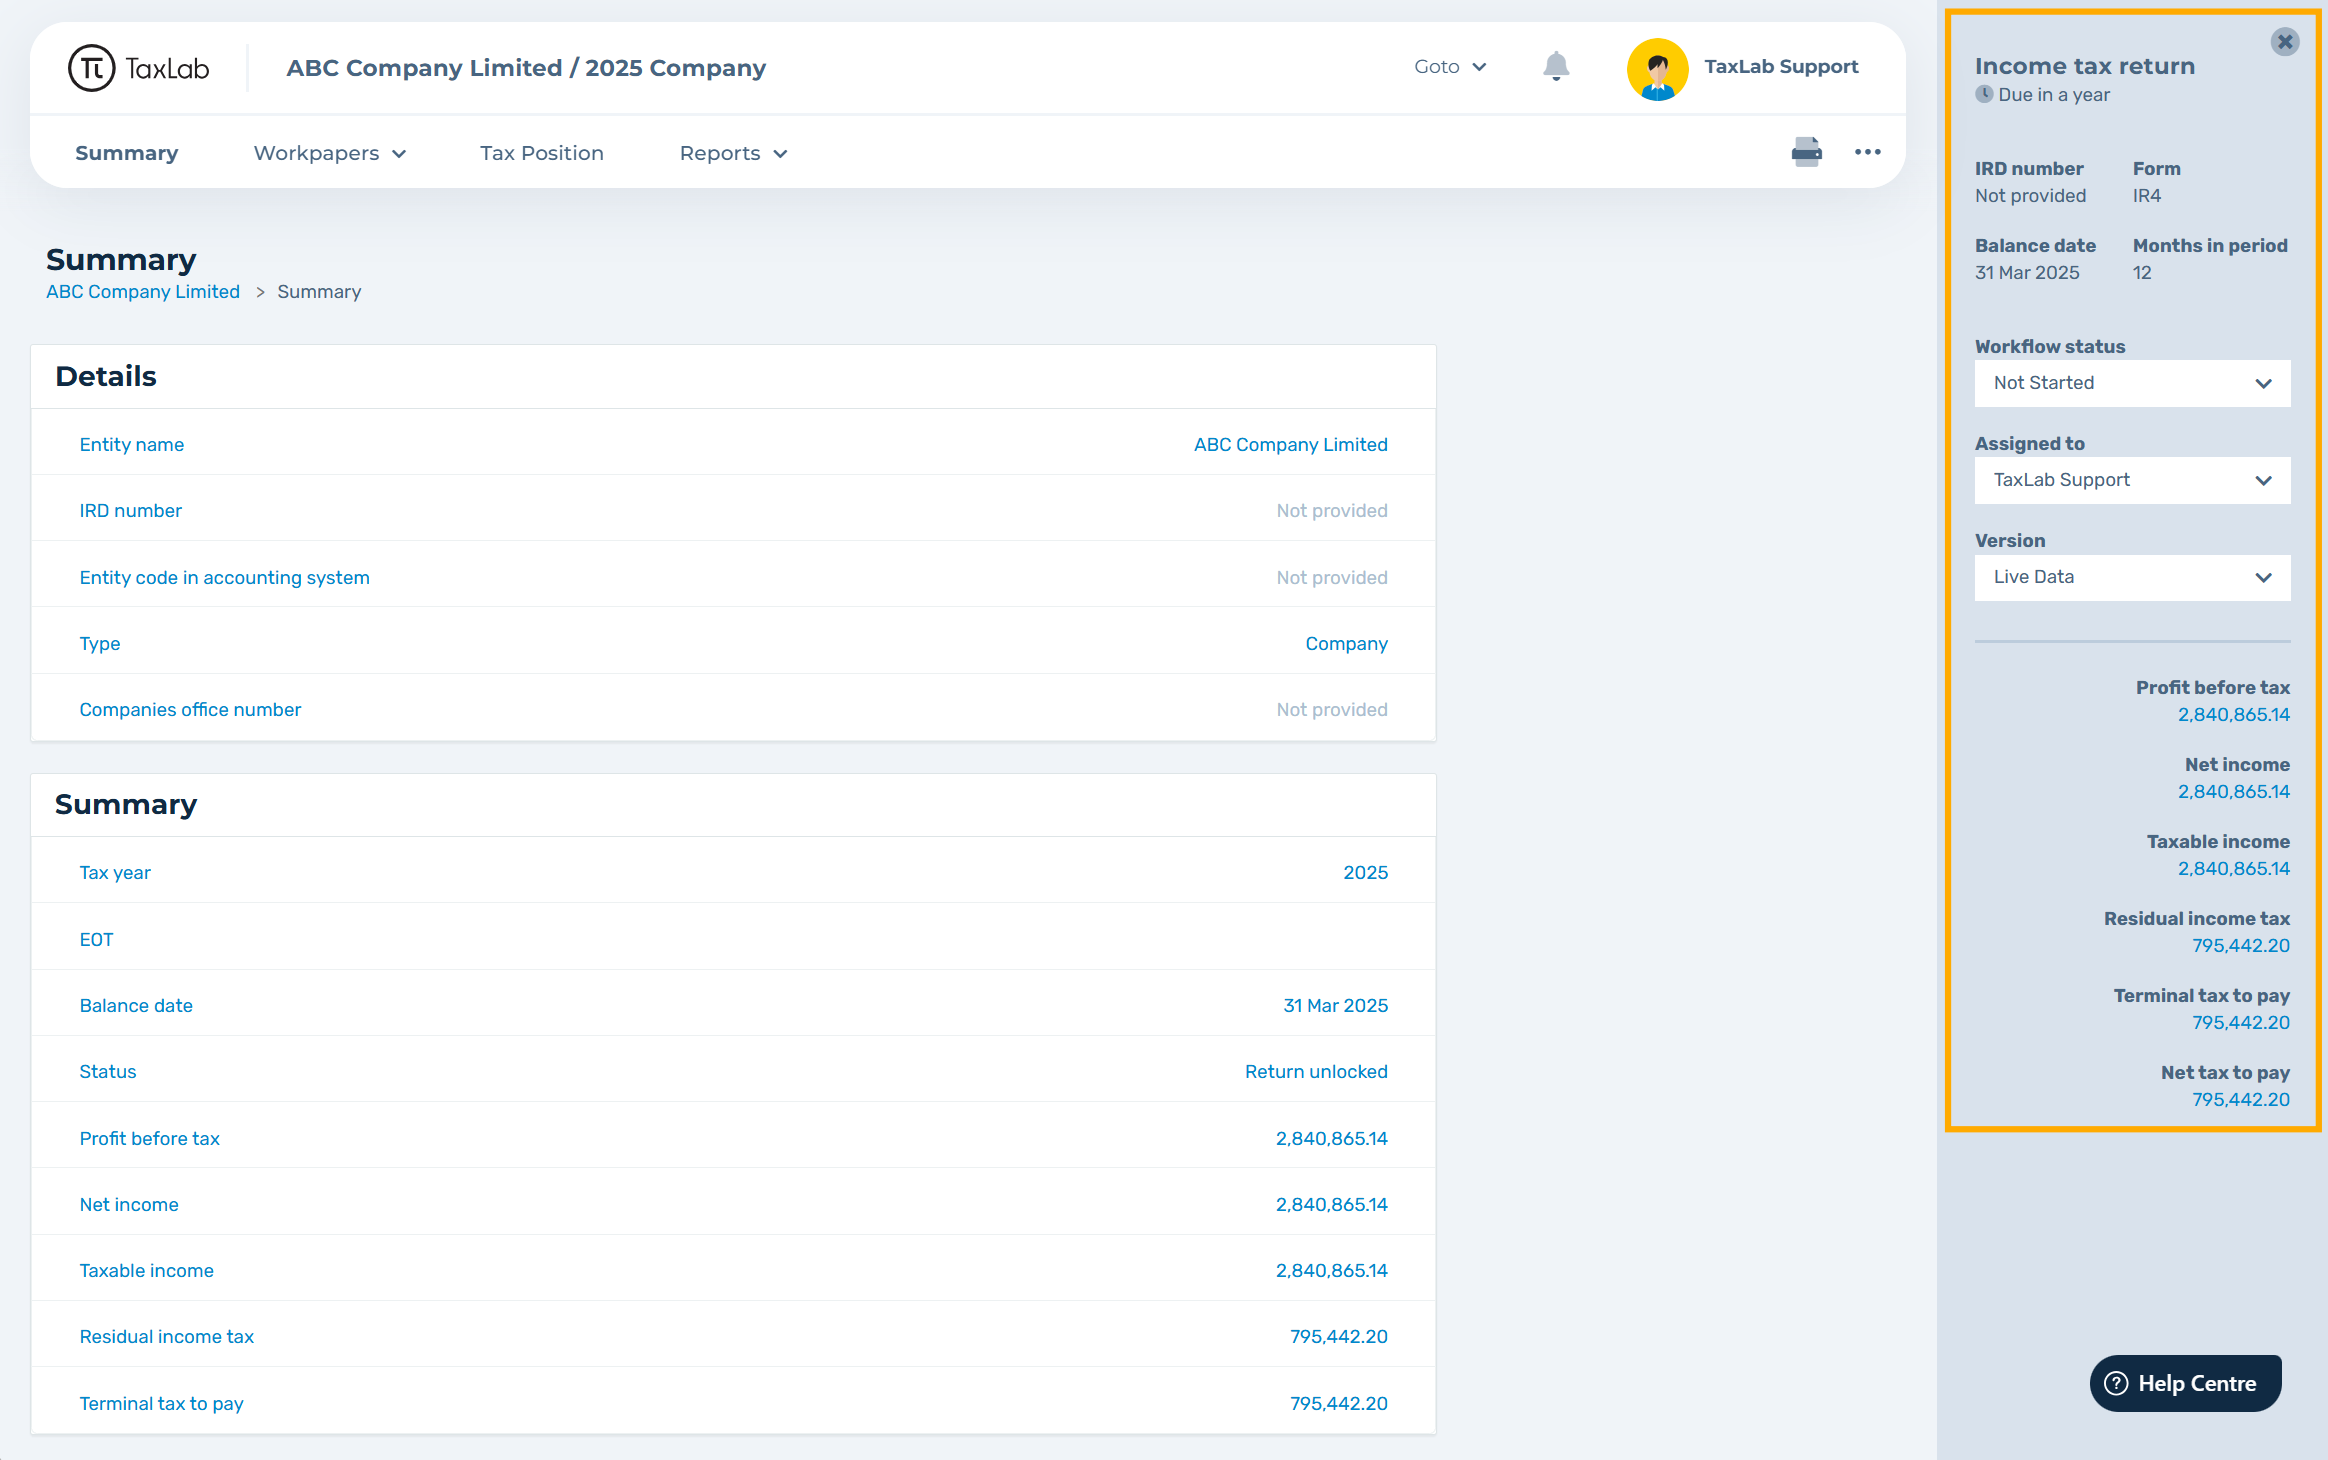
Task: Click the clock icon beside Due in a year
Action: [1984, 95]
